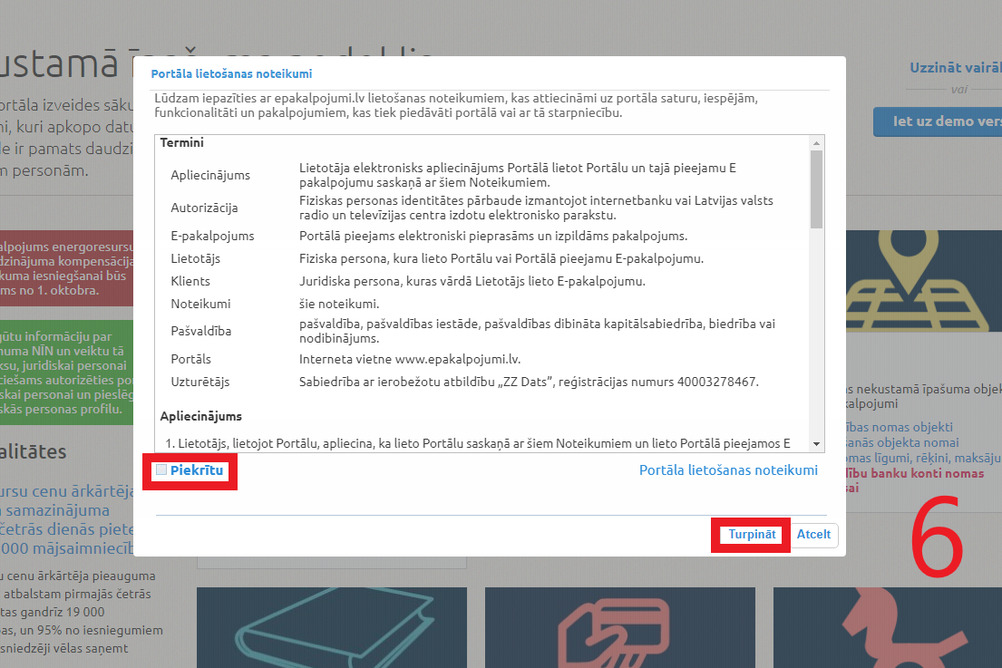Open the Portāla lietošanas noteikumi link below the terms box
The image size is (1002, 668).
pos(728,470)
